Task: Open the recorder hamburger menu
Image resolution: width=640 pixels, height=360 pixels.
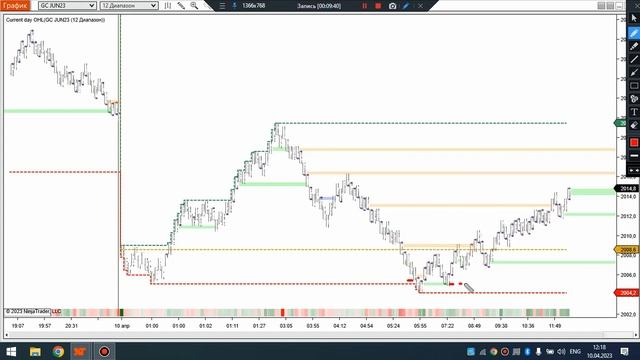Action: (222, 6)
